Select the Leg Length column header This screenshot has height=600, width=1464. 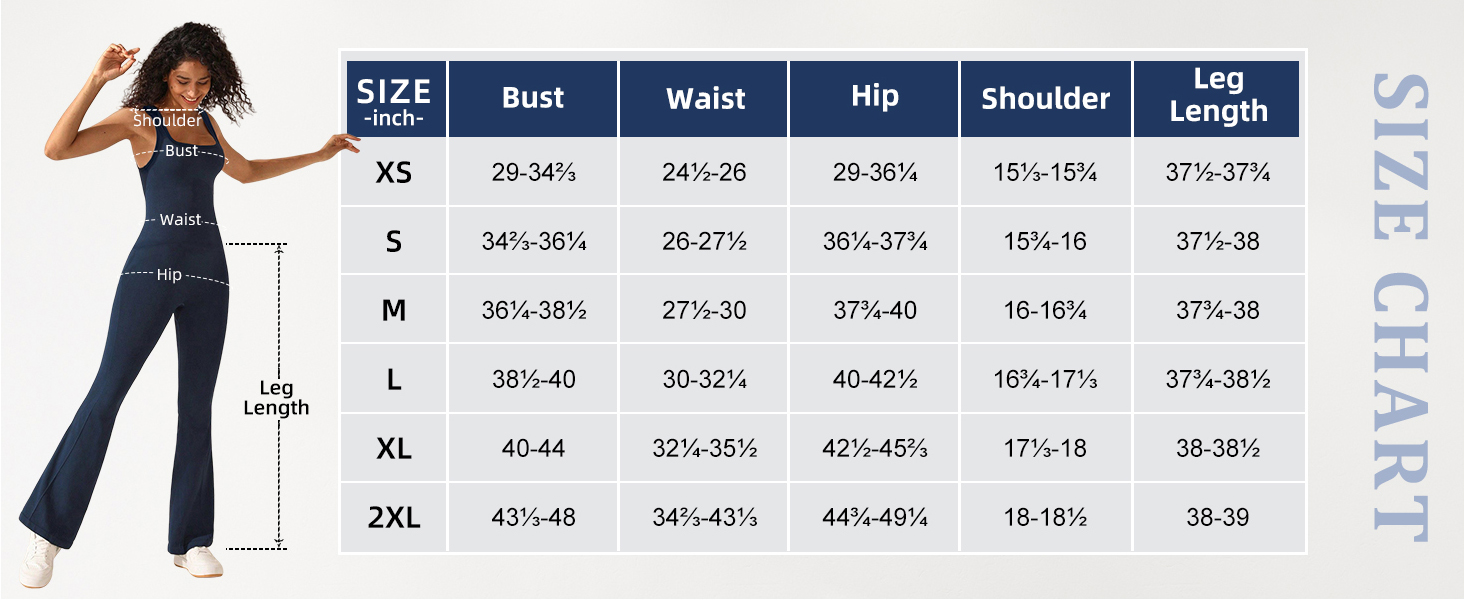click(1218, 96)
